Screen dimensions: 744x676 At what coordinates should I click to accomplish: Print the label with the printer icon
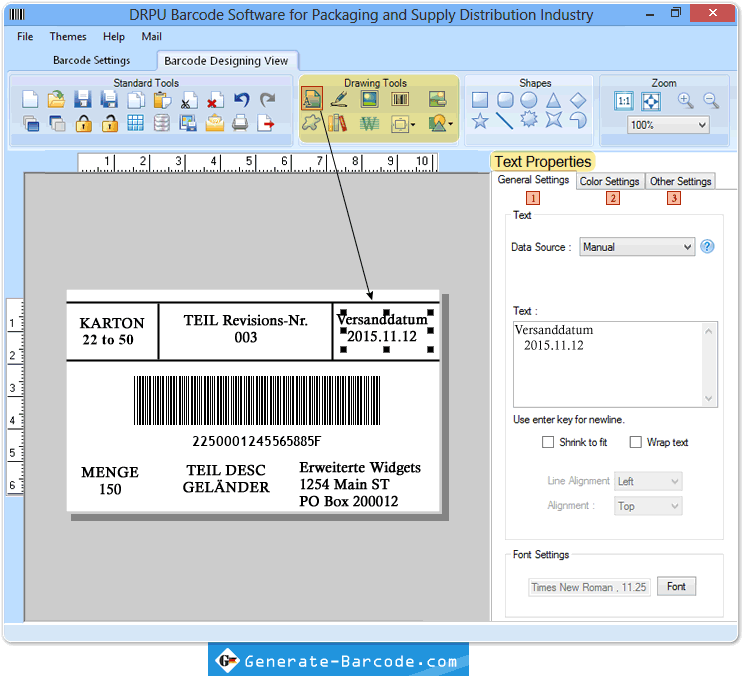(x=240, y=124)
